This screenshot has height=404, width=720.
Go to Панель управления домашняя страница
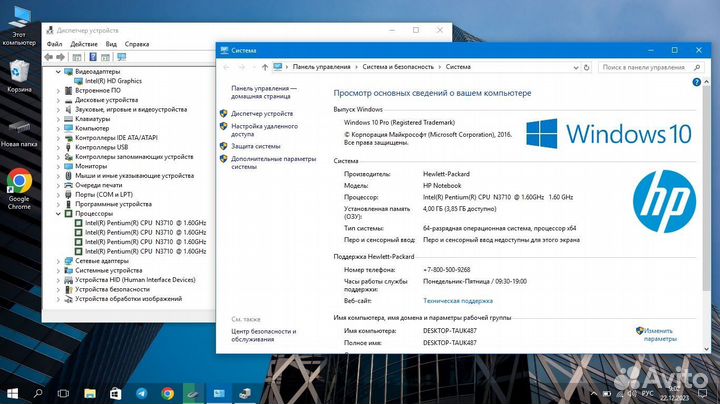coord(264,92)
